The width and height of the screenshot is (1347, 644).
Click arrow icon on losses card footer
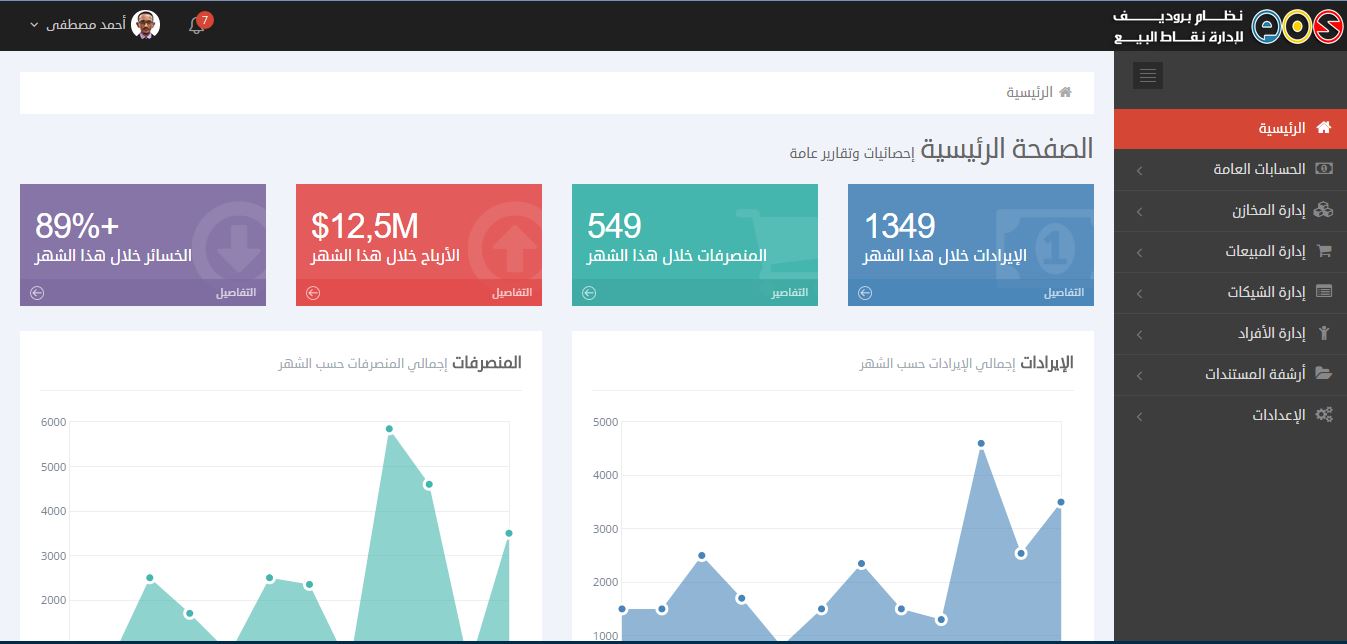point(37,293)
